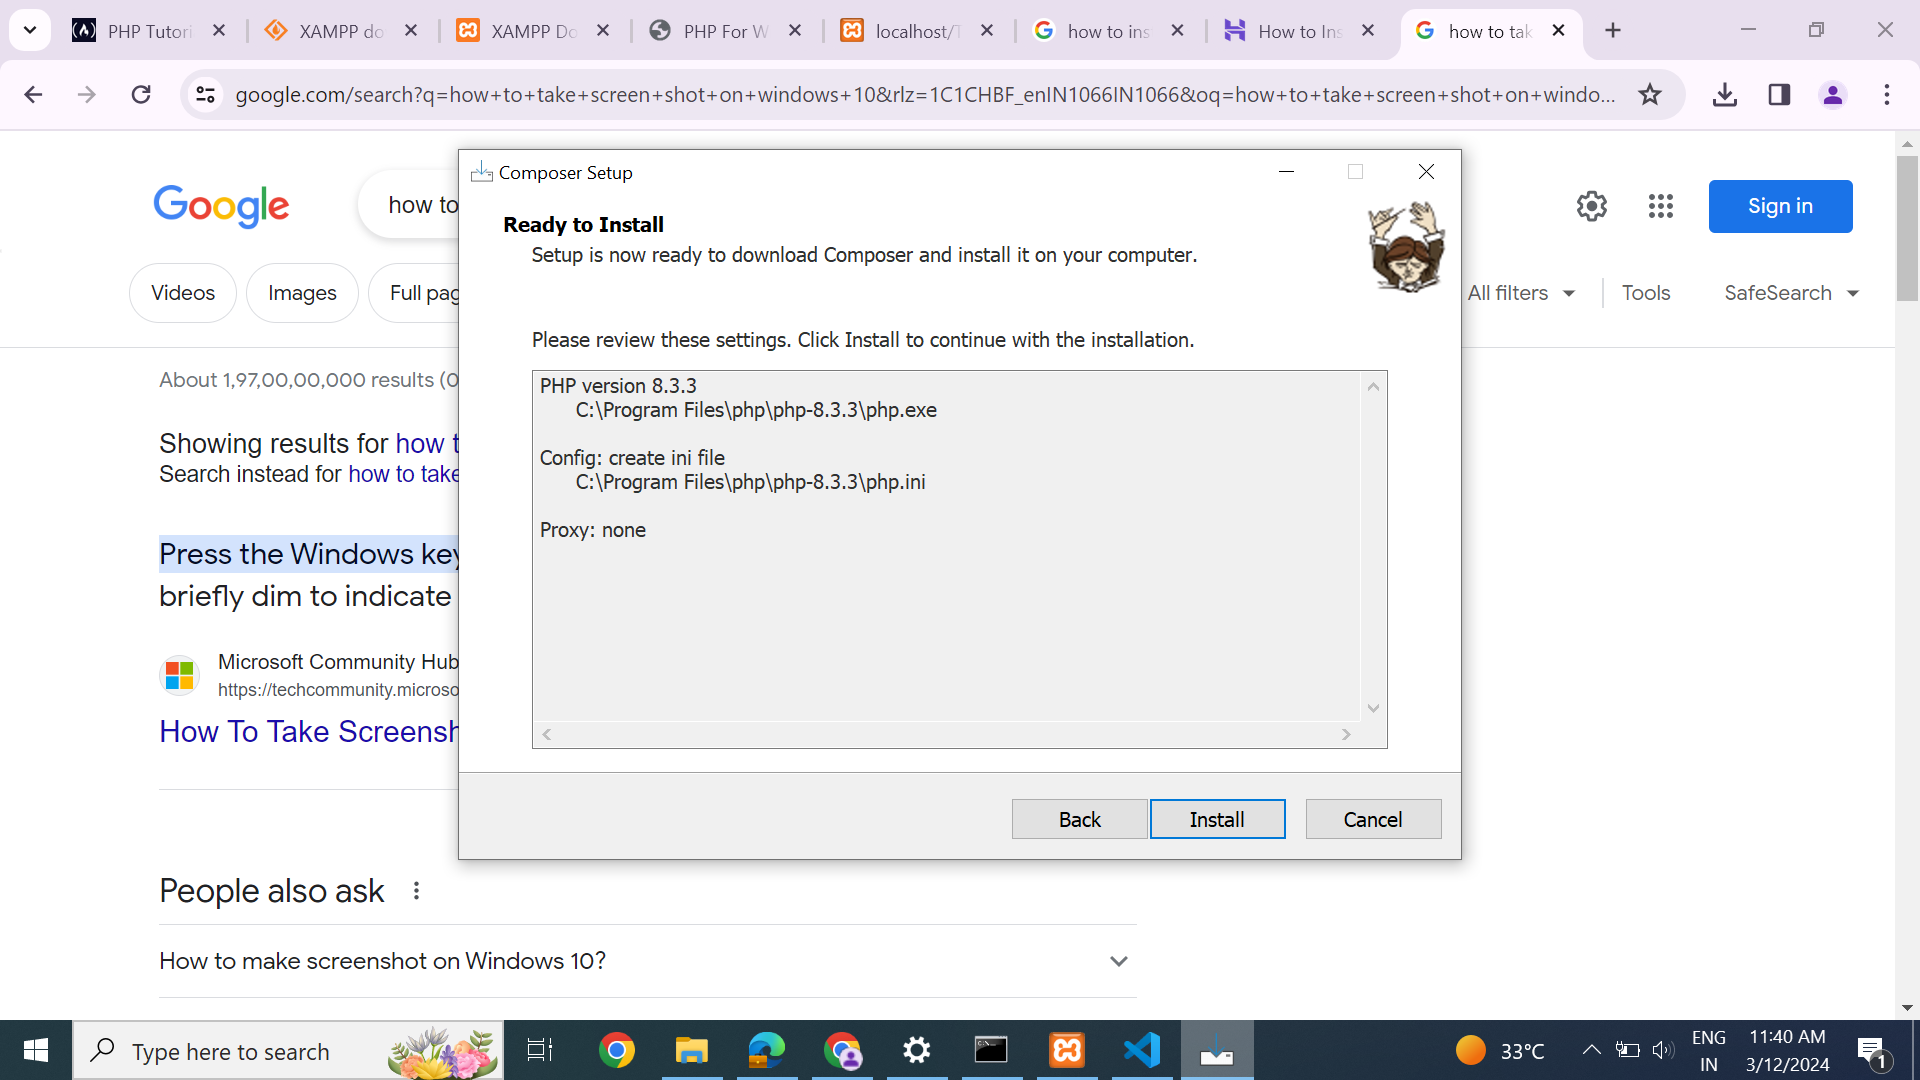Open notification center icon

[1873, 1051]
